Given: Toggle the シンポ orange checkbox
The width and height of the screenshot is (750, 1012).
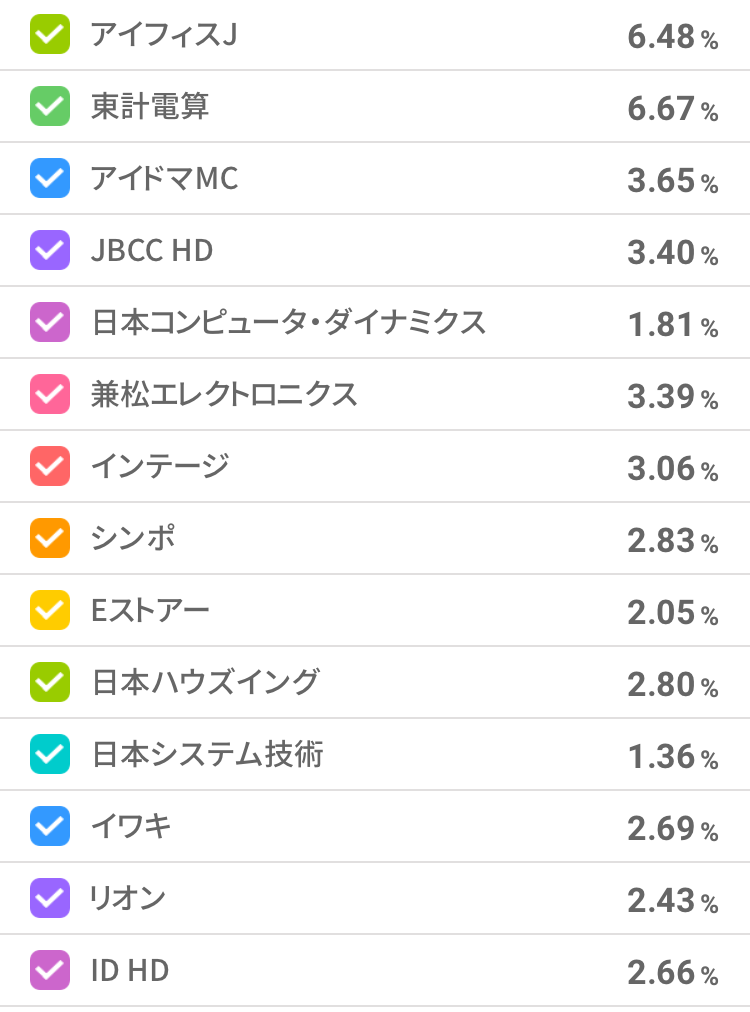Looking at the screenshot, I should 50,538.
